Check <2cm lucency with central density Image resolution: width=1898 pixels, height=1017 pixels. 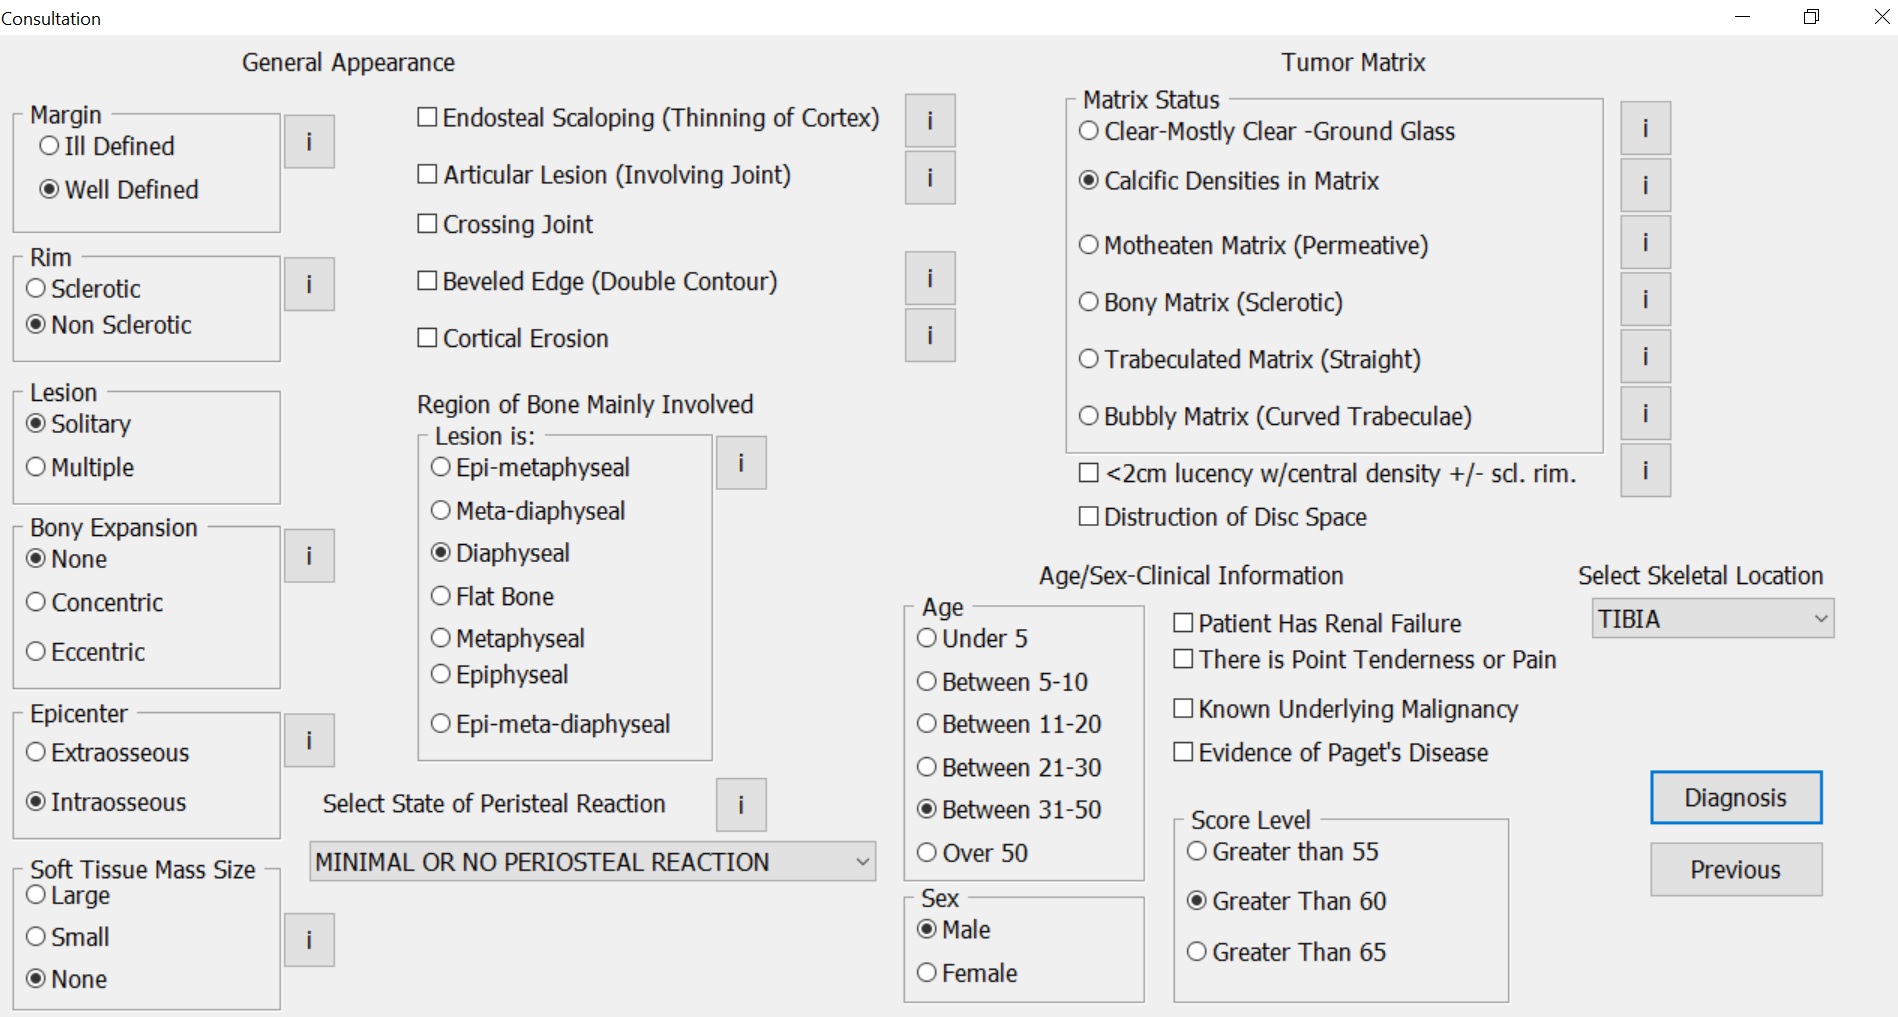coord(1328,473)
